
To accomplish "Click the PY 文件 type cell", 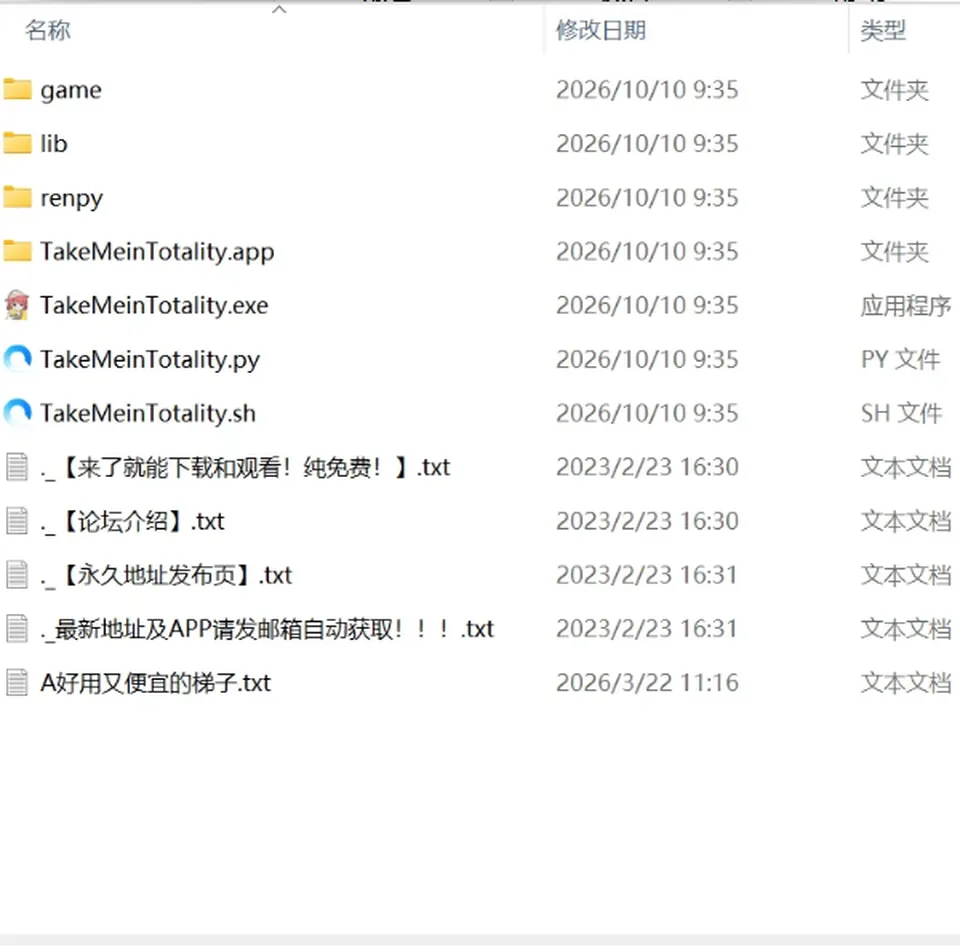I will pos(900,359).
